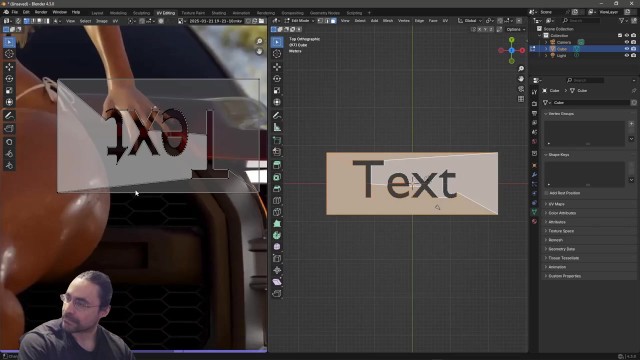Open the Edit Mode dropdown
This screenshot has width=640, height=360.
(300, 20)
